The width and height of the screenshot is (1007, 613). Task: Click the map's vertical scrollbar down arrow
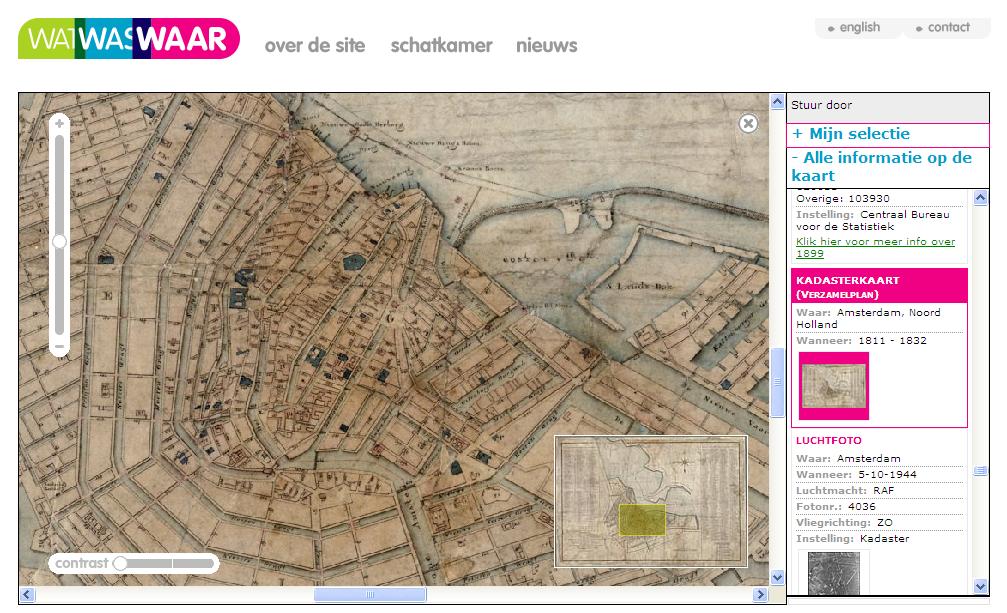point(777,578)
